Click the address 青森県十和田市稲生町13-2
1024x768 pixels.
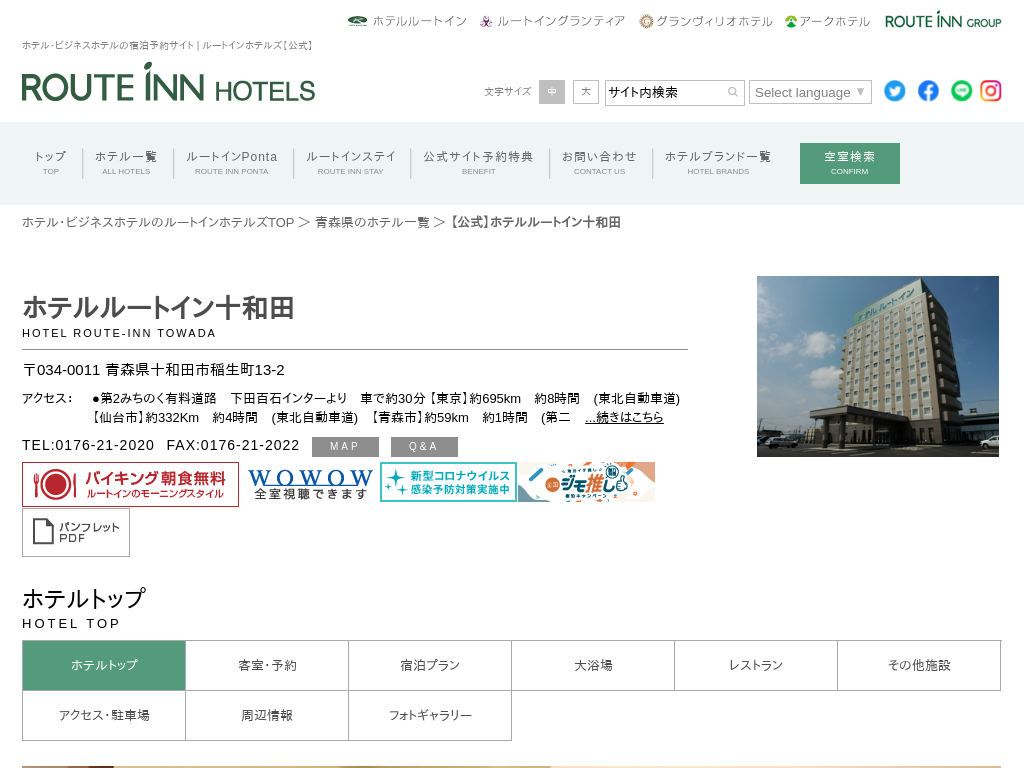coord(195,370)
